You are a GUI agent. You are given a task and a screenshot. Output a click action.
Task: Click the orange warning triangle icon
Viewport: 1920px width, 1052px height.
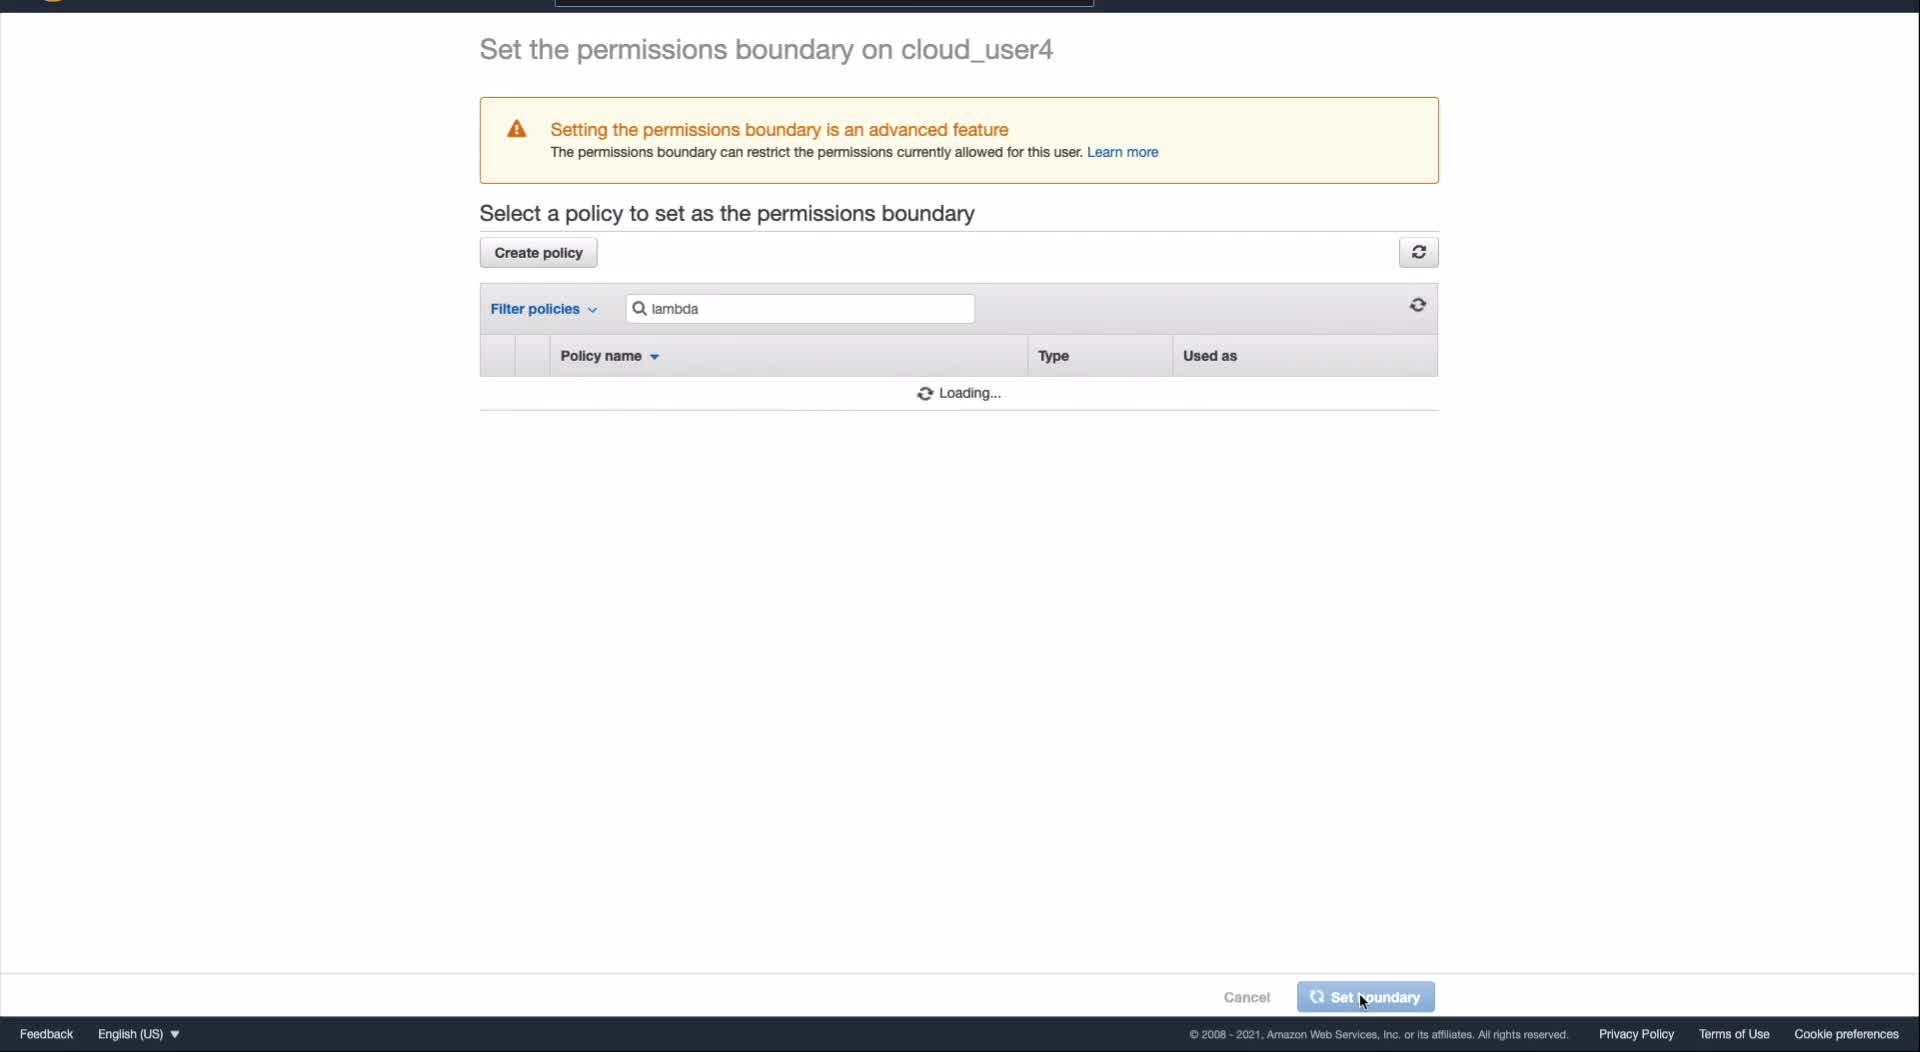517,129
